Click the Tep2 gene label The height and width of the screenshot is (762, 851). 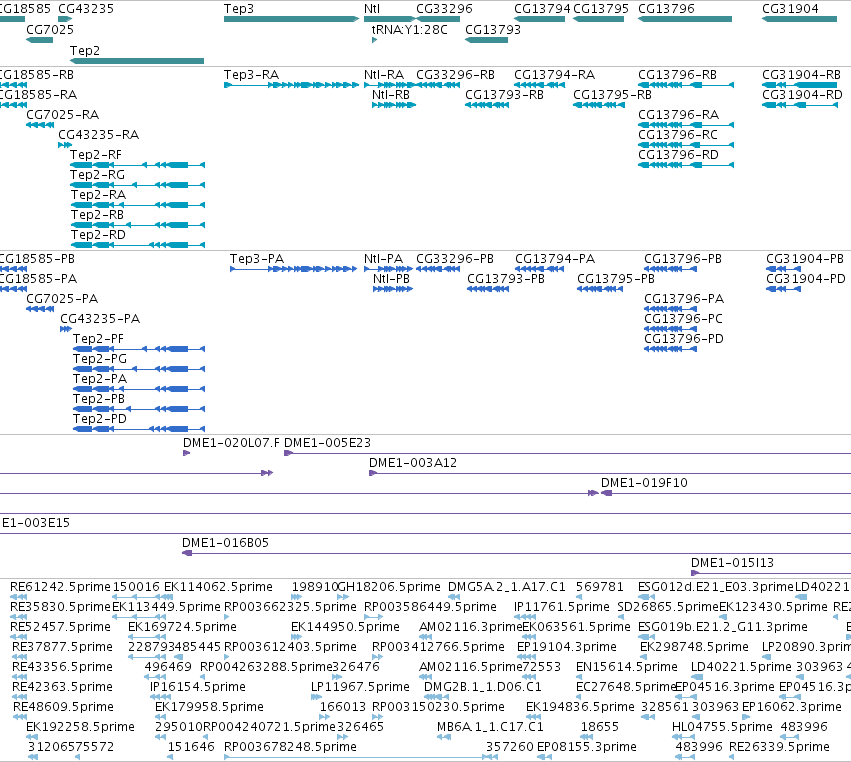point(85,50)
